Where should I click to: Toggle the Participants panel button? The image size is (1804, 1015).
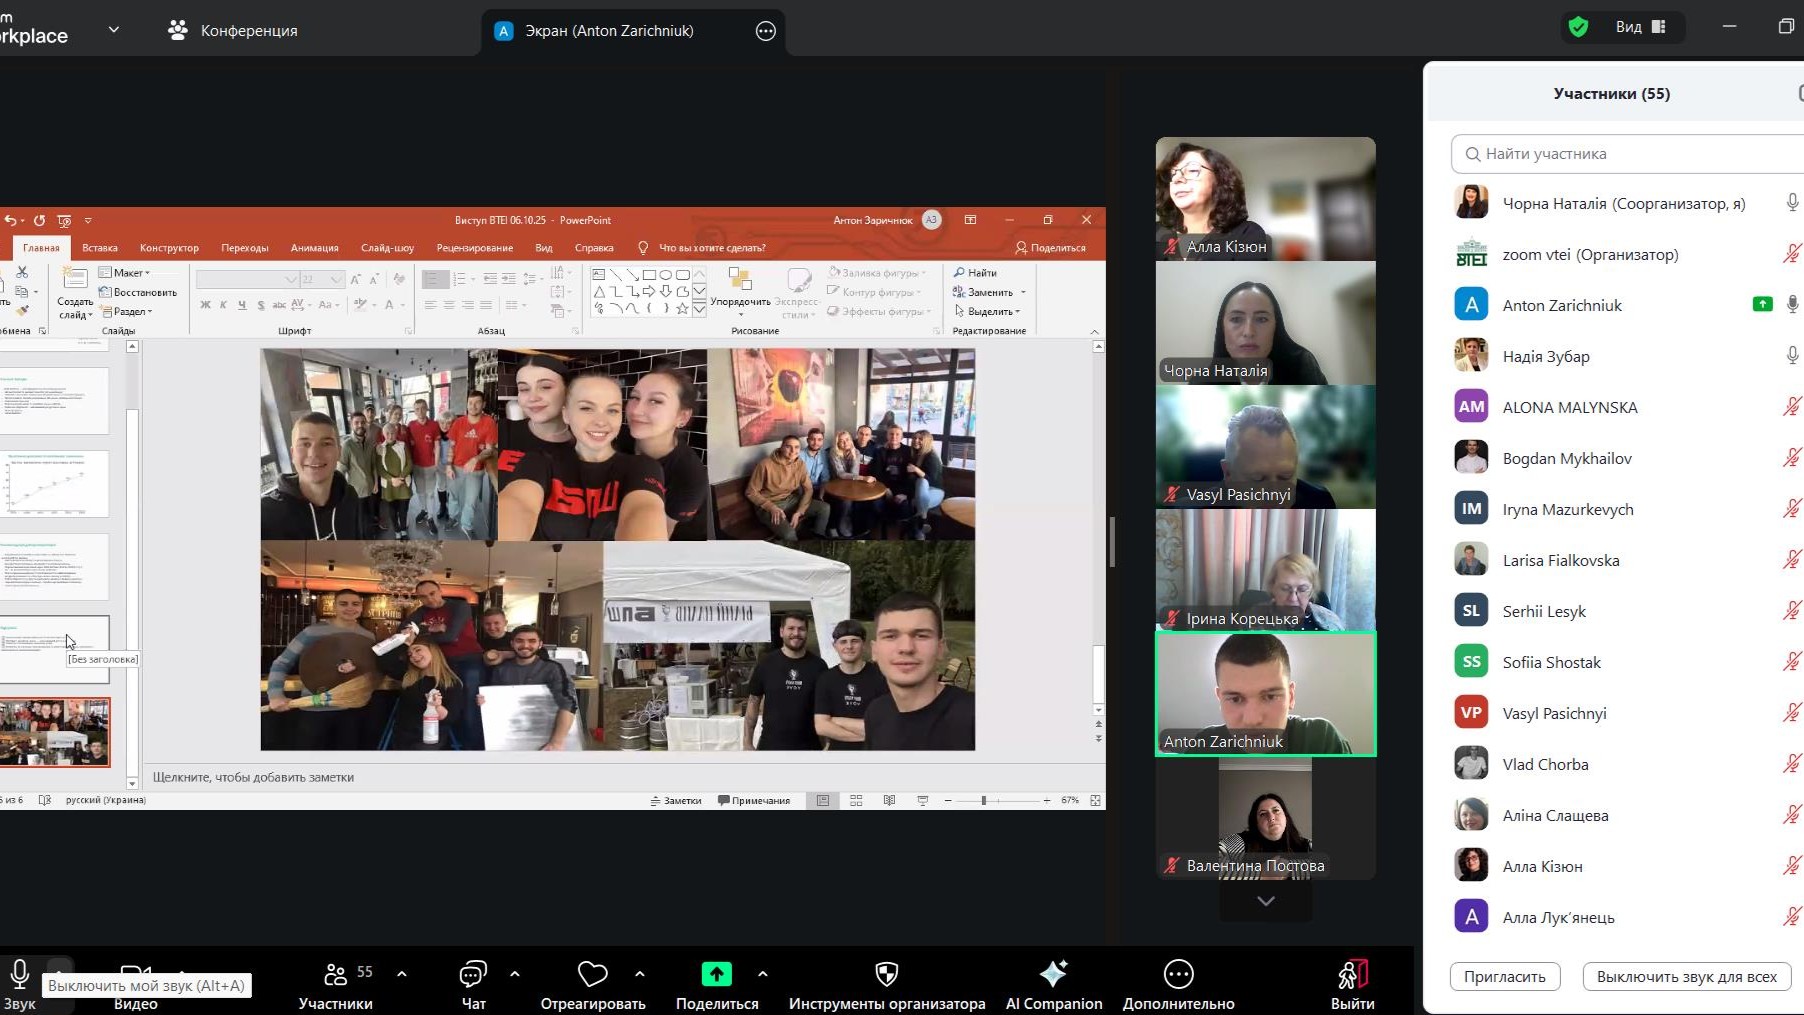[x=336, y=974]
